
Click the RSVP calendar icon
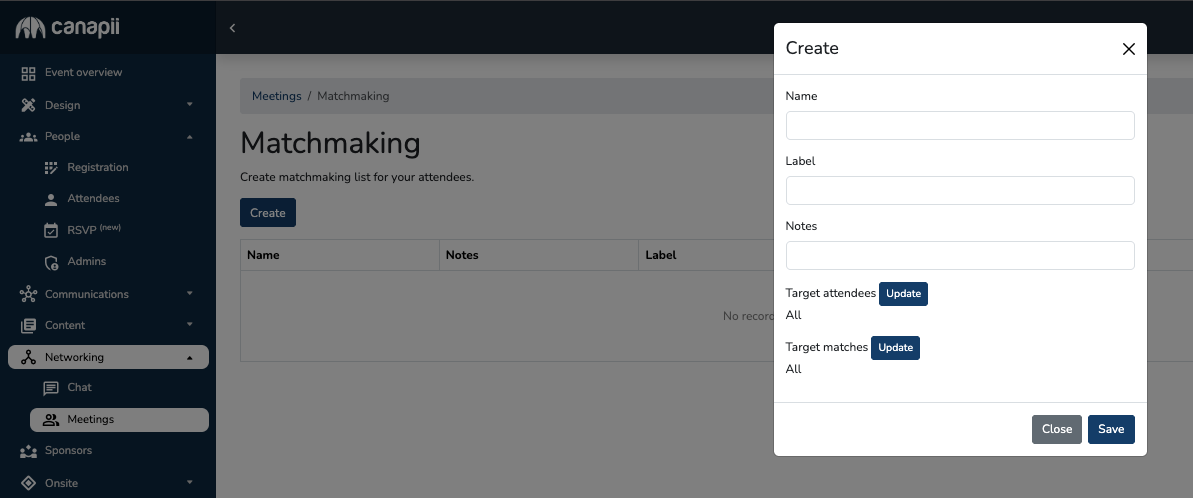point(51,230)
